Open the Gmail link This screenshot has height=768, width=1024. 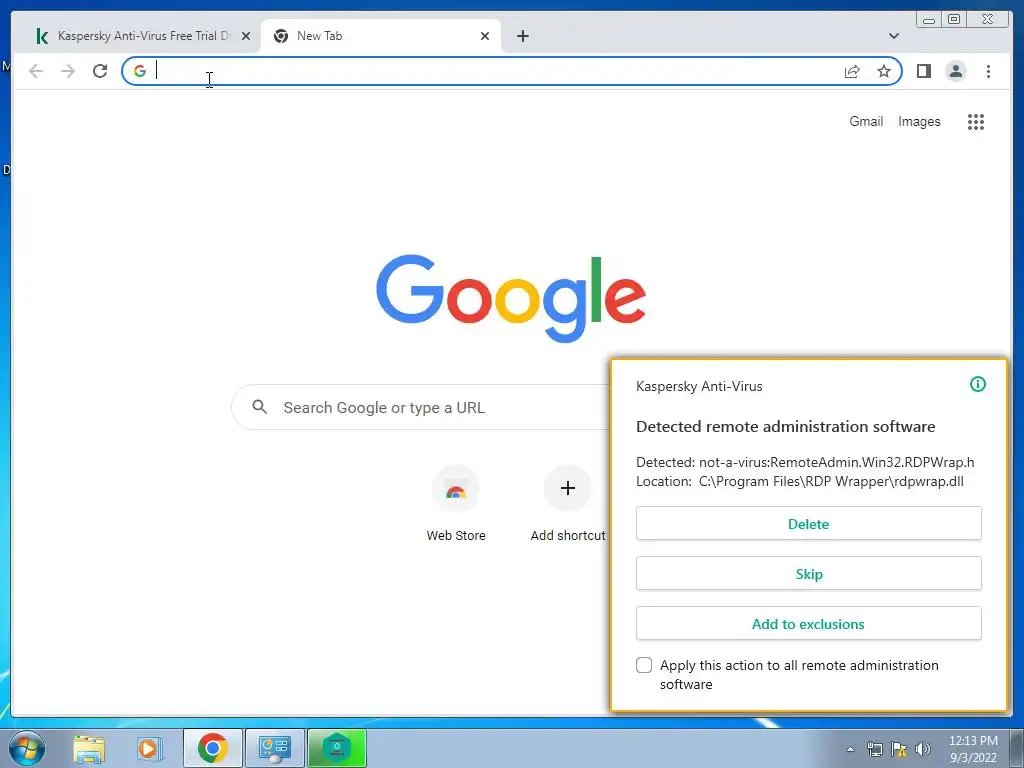[x=866, y=121]
